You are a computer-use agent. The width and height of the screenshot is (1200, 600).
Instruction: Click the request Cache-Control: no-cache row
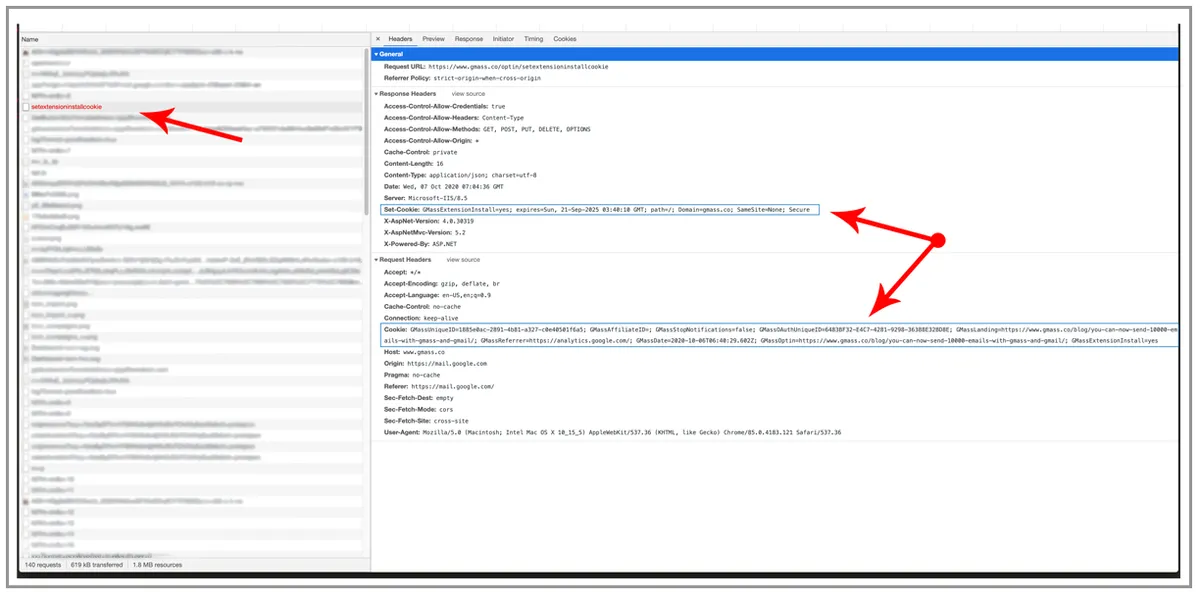[x=424, y=307]
